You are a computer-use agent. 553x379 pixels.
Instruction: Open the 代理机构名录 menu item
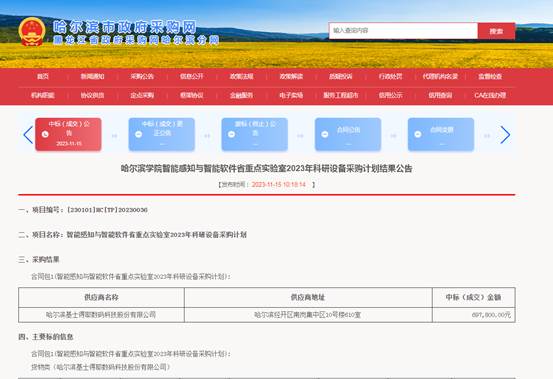[x=440, y=77]
